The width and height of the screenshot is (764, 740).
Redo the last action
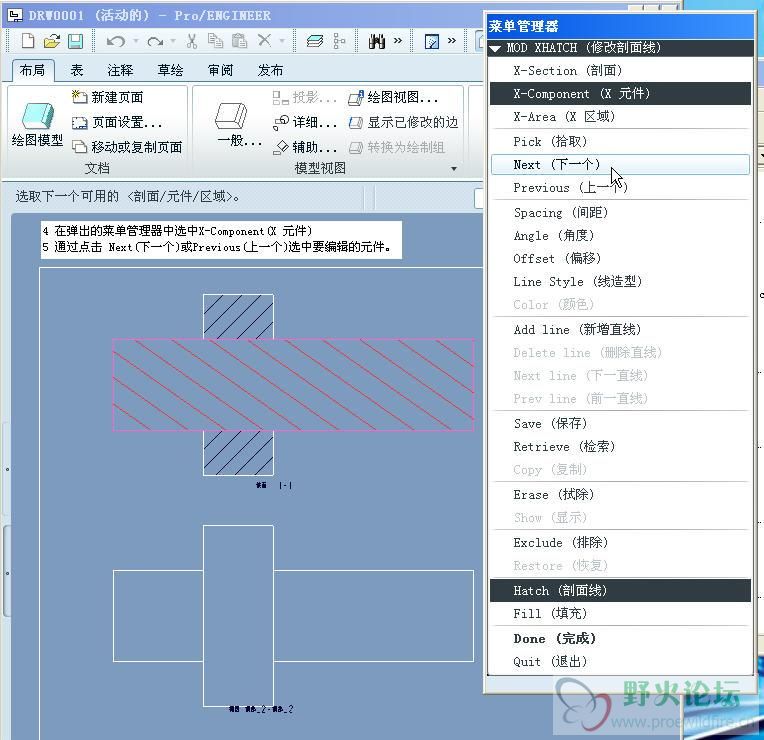[x=155, y=41]
